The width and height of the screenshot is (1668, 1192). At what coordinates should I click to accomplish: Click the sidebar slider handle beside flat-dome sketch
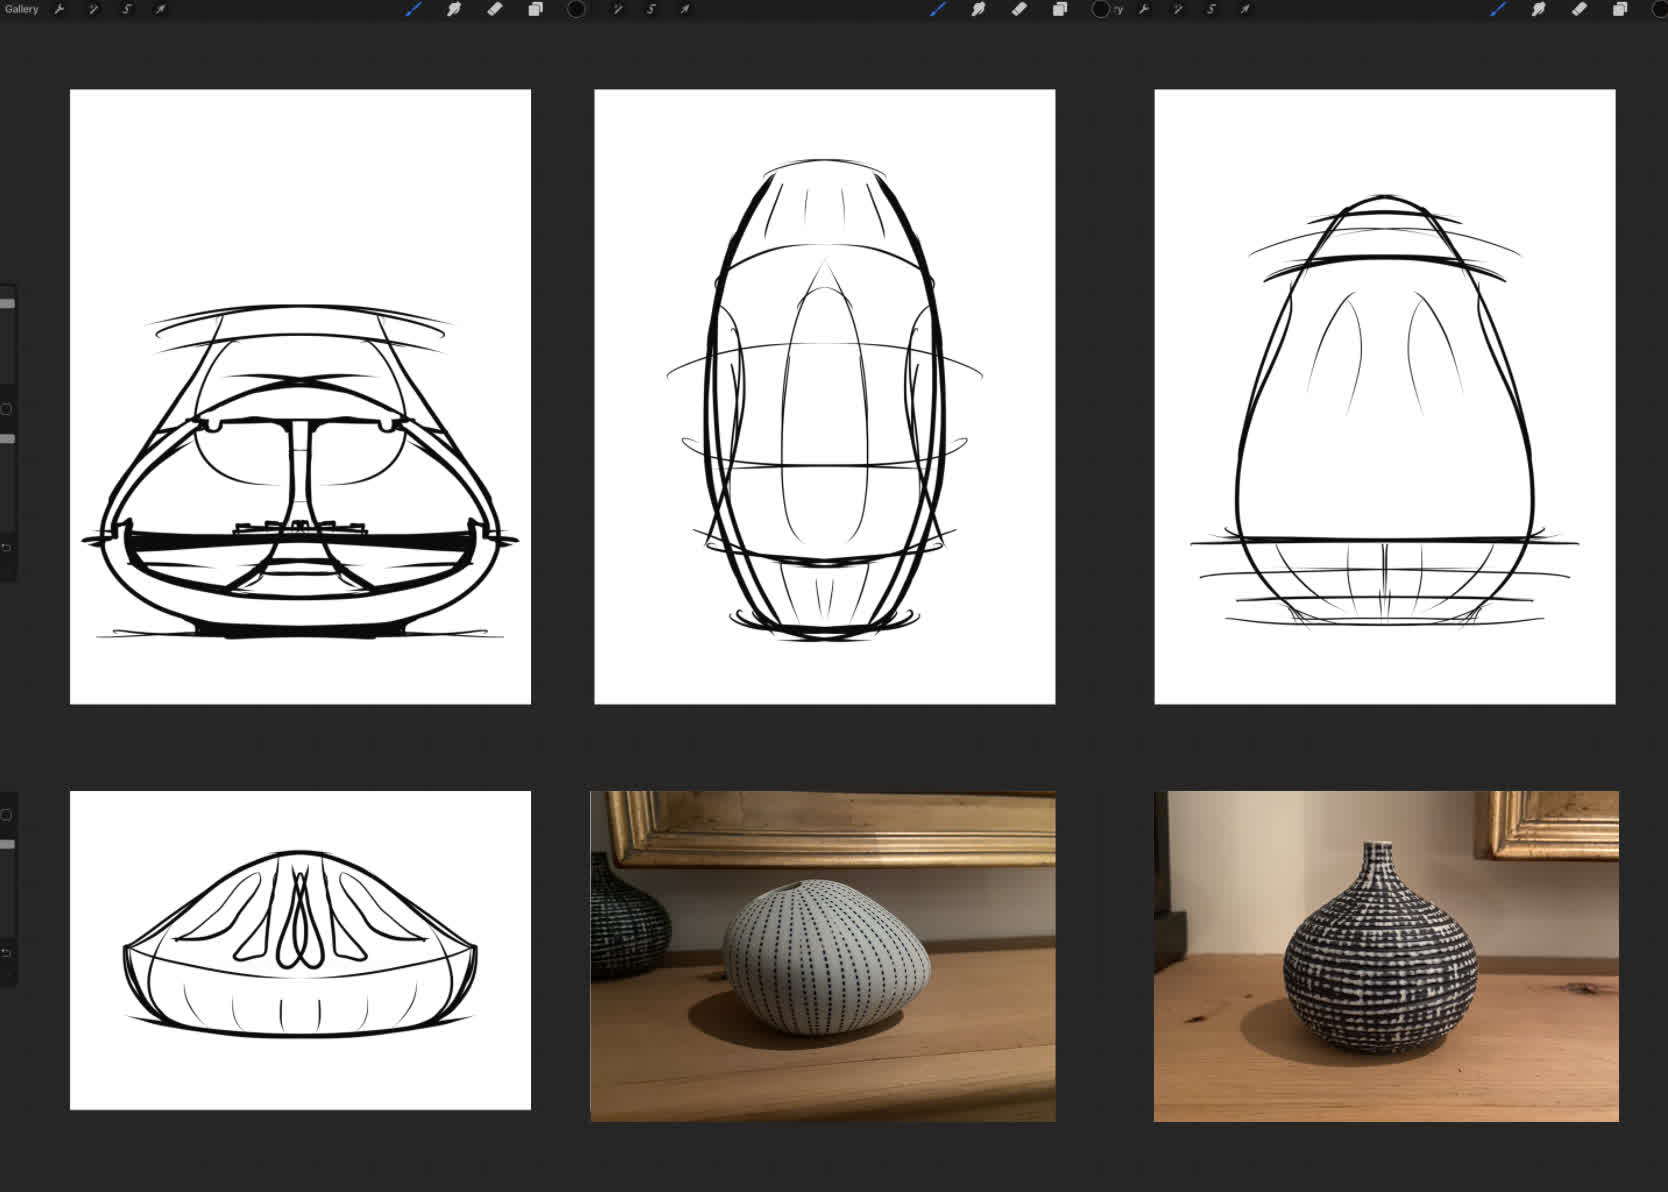click(7, 844)
